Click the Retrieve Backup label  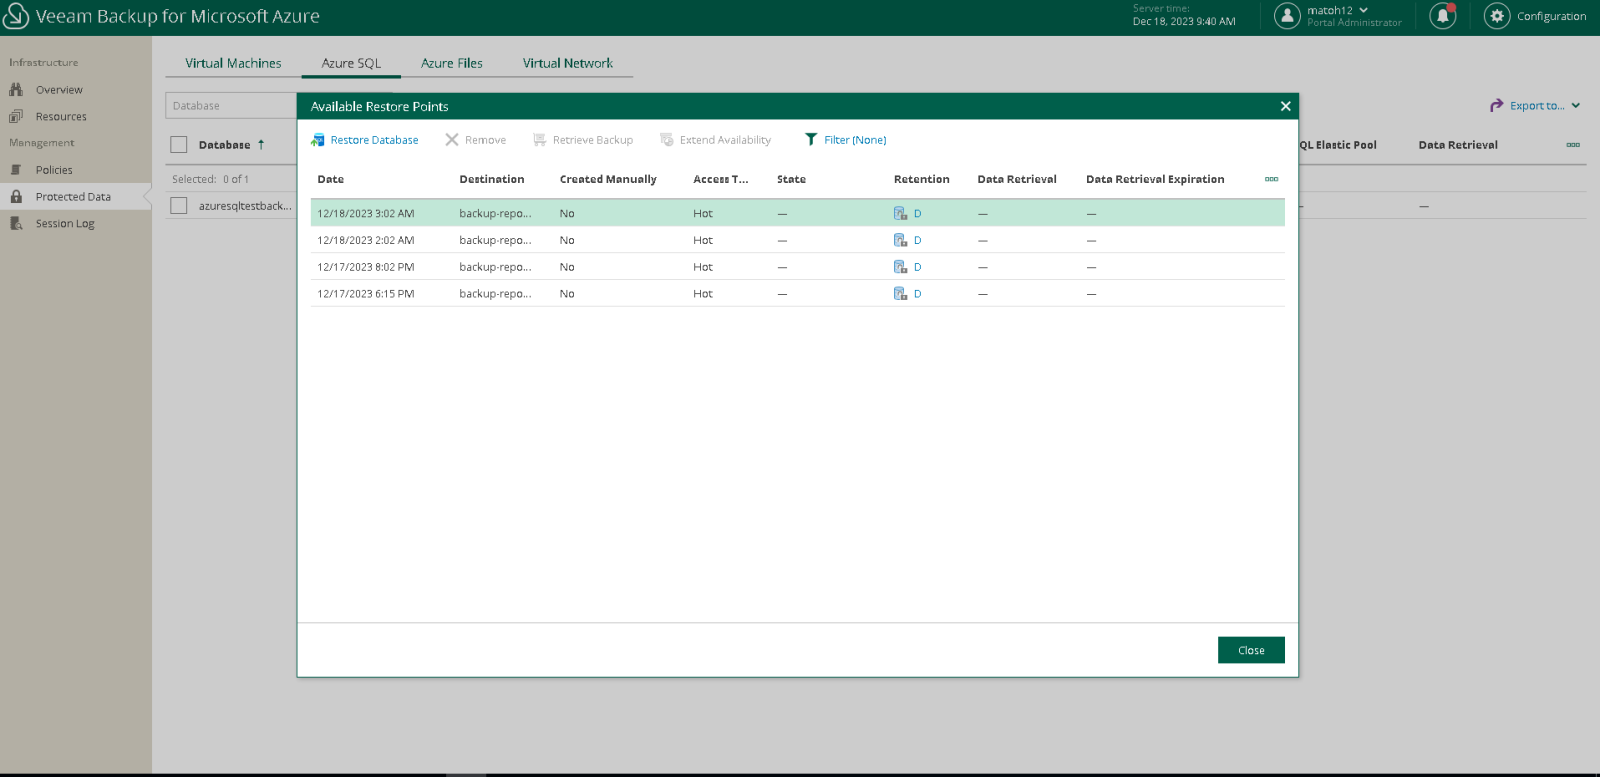[593, 140]
